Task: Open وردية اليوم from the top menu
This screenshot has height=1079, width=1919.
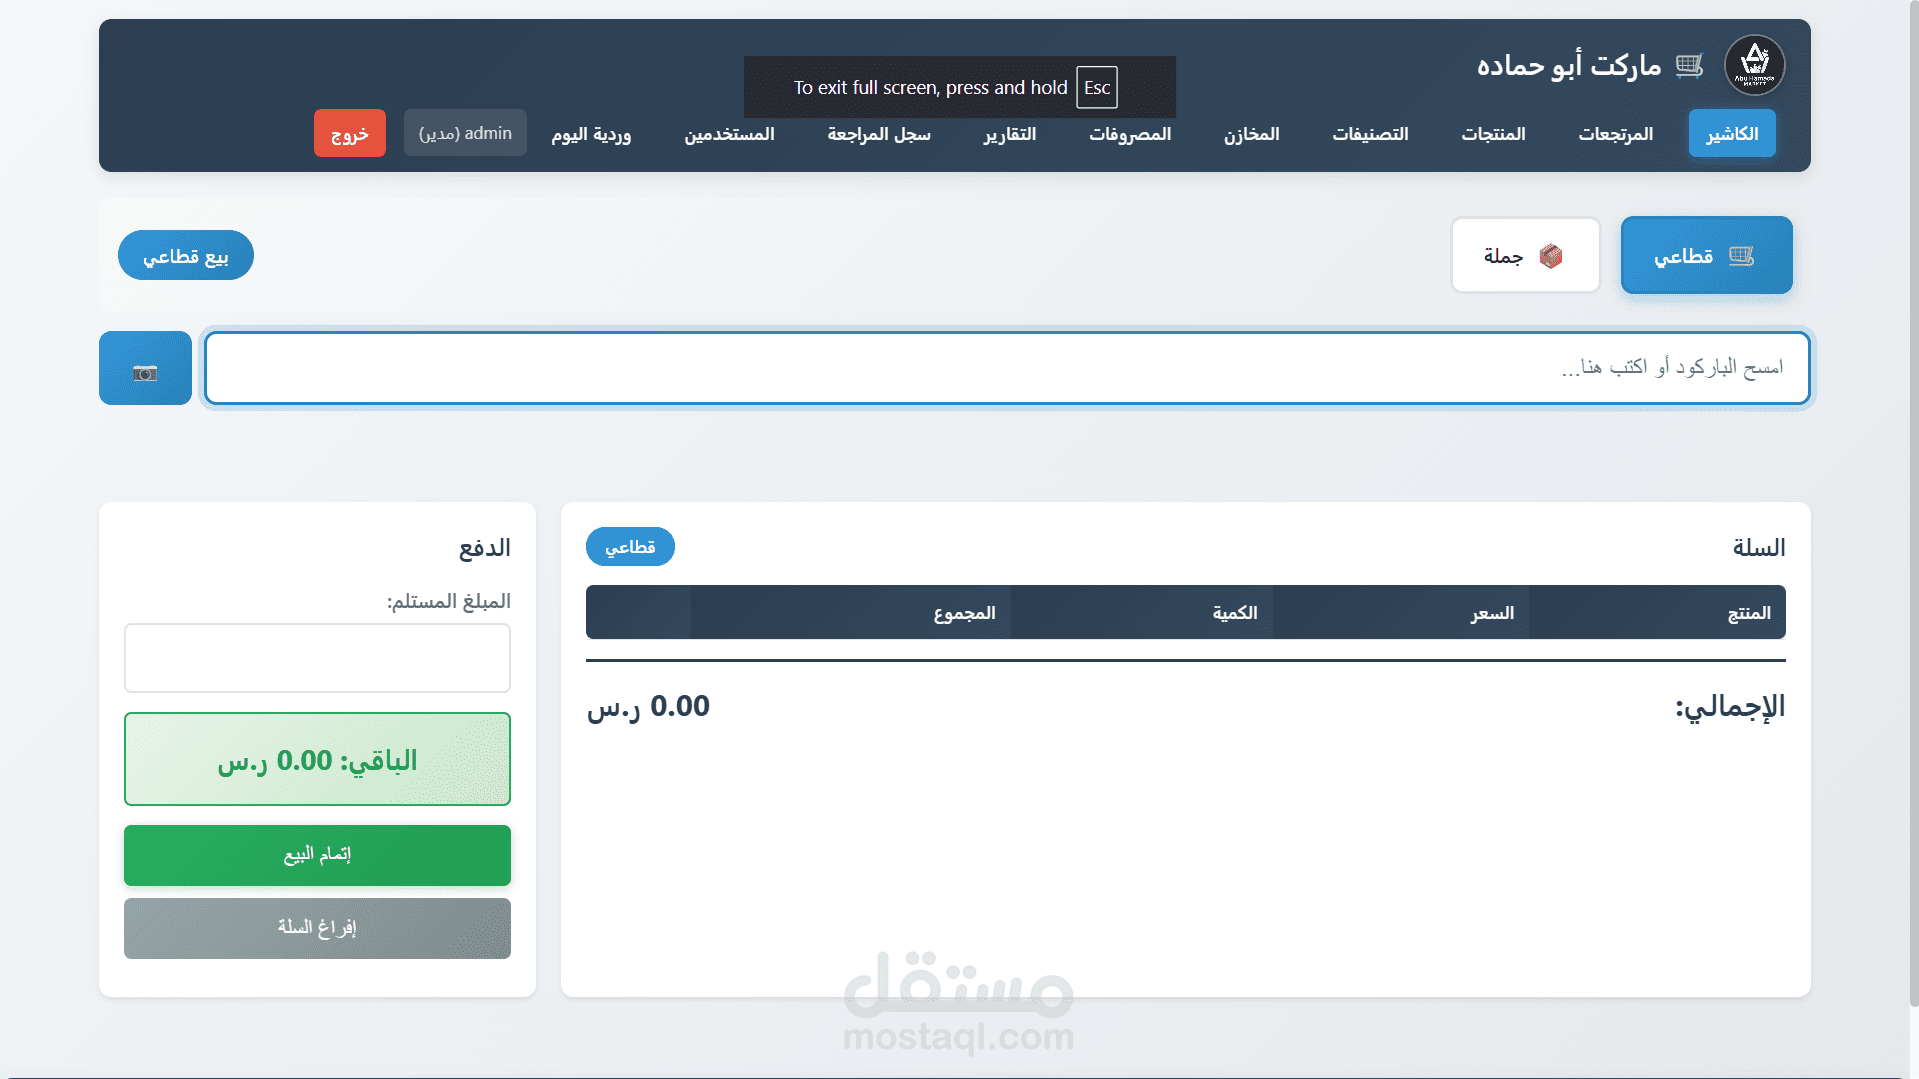Action: (x=591, y=133)
